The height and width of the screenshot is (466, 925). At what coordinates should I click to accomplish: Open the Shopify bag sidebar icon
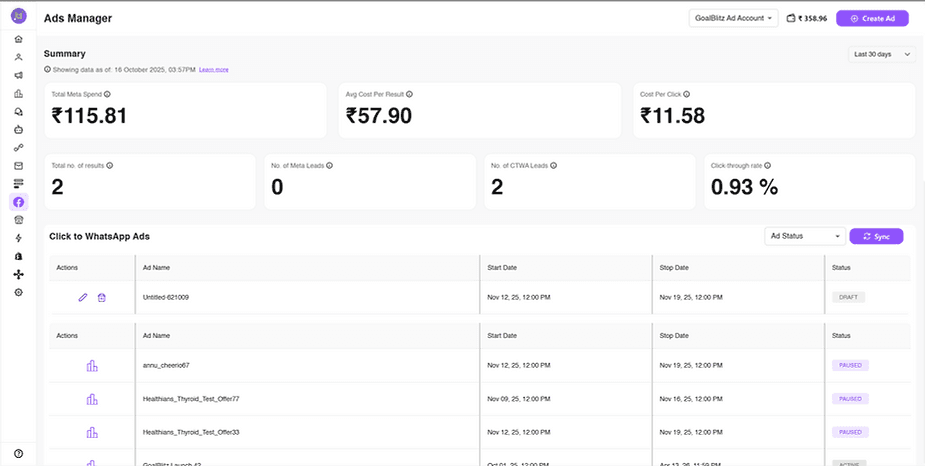click(18, 256)
